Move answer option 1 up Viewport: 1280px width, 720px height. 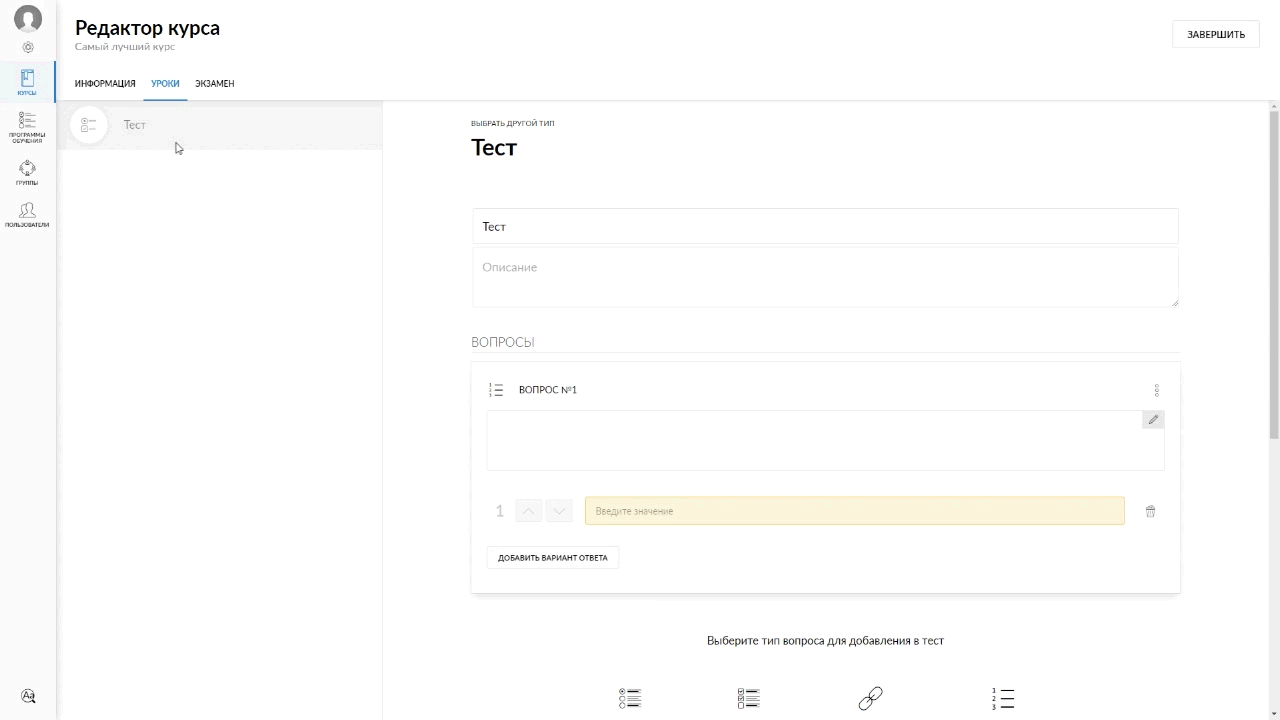pyautogui.click(x=529, y=511)
